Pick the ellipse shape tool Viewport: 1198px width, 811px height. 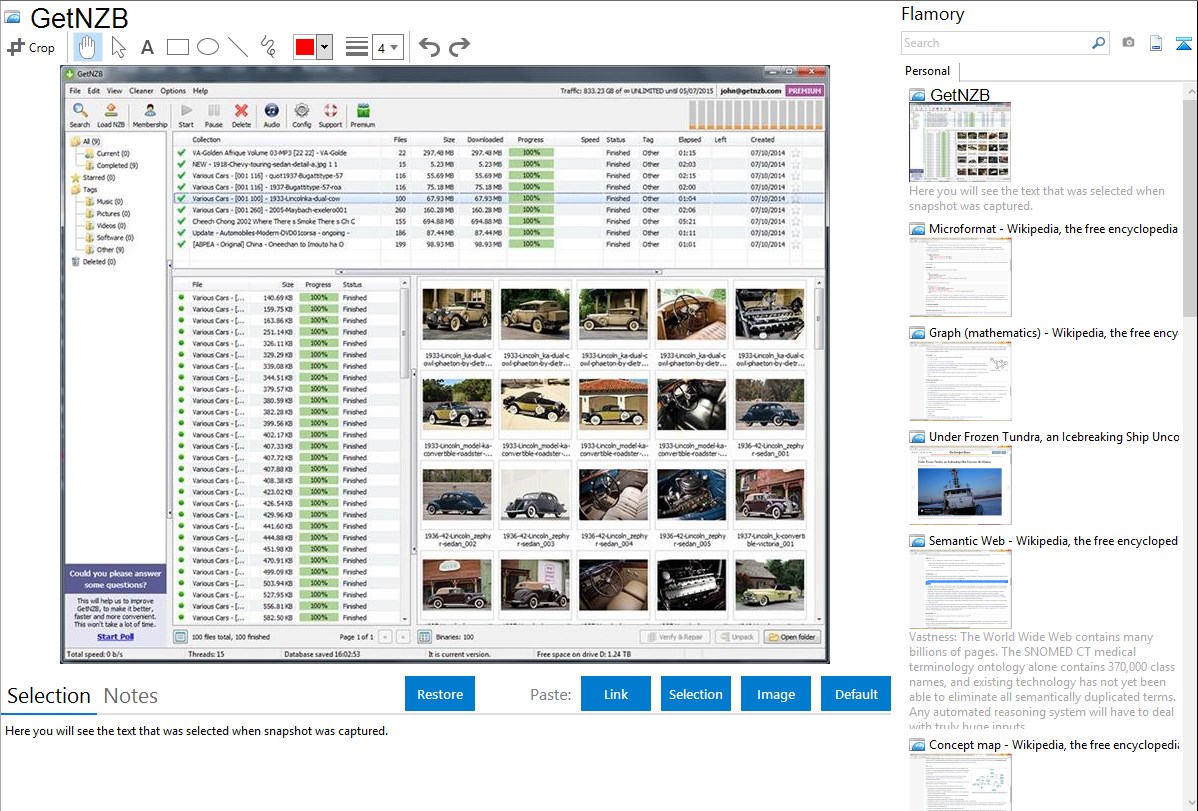point(208,47)
